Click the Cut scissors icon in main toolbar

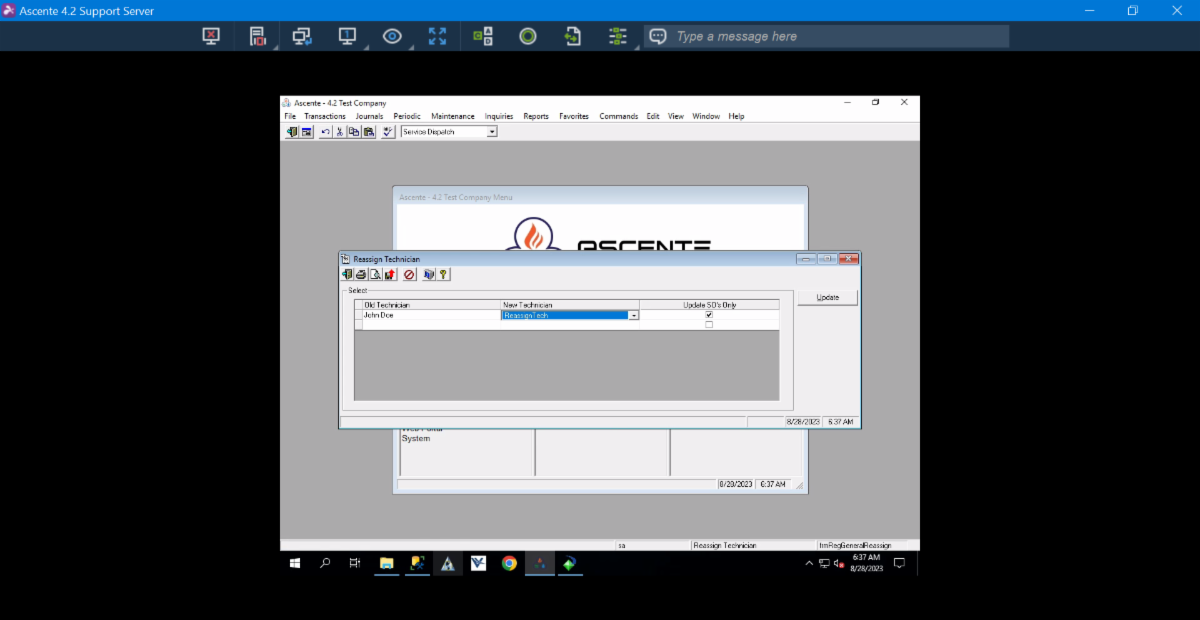340,132
